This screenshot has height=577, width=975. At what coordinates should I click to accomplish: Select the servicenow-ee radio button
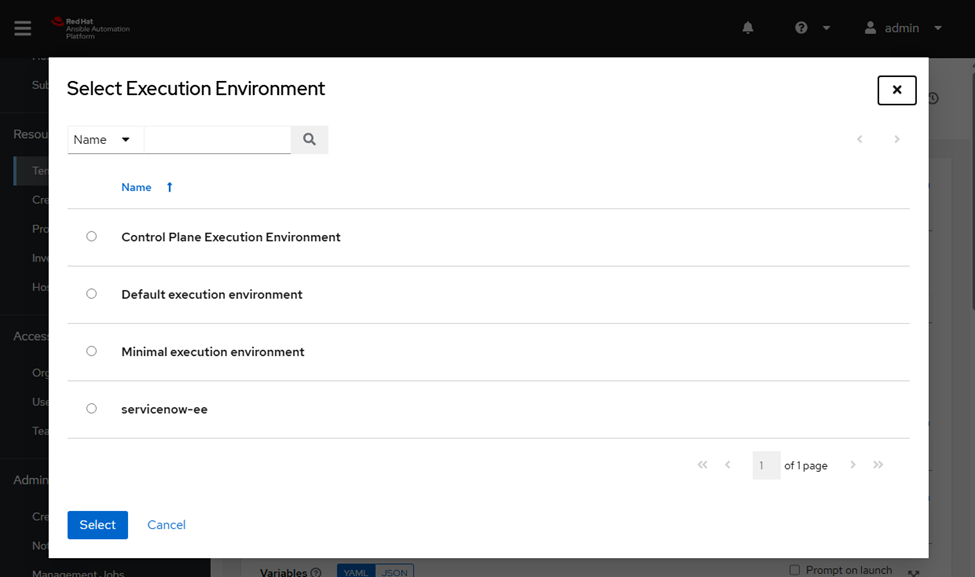point(91,408)
